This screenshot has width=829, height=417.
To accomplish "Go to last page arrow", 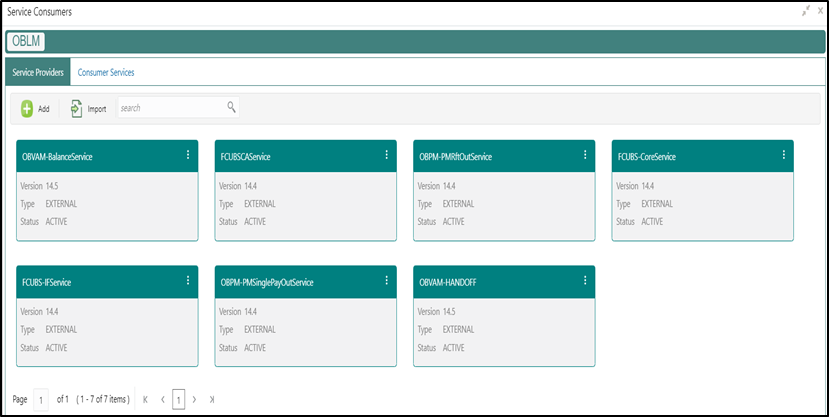I will coord(211,400).
